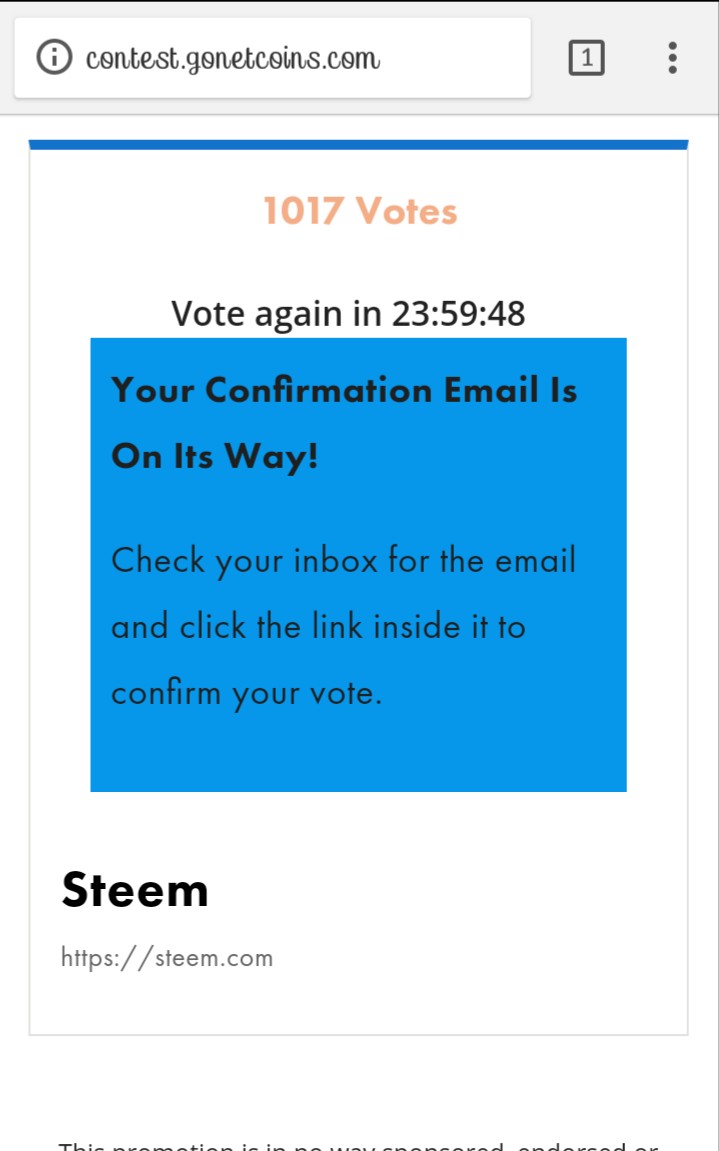Image resolution: width=719 pixels, height=1151 pixels.
Task: Tap the Steem heading
Action: 135,890
